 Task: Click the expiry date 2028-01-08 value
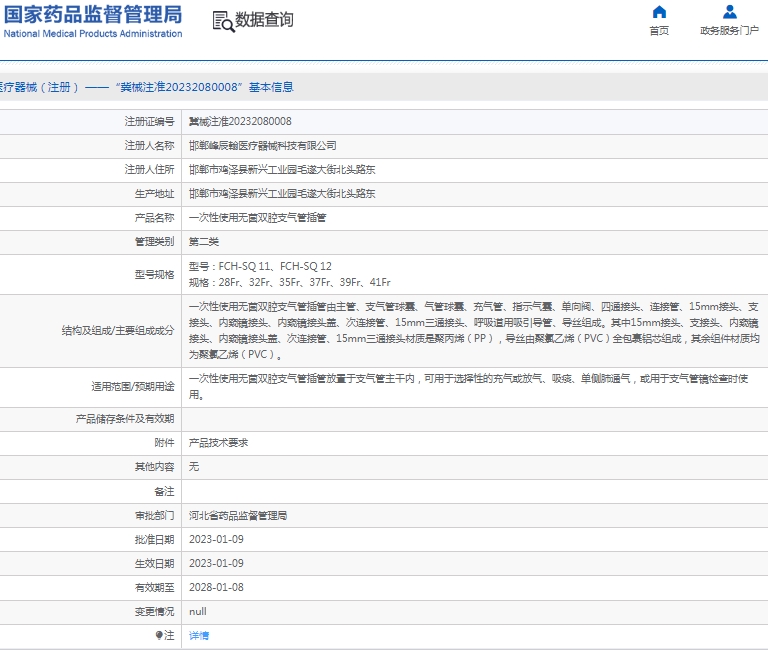tap(216, 587)
